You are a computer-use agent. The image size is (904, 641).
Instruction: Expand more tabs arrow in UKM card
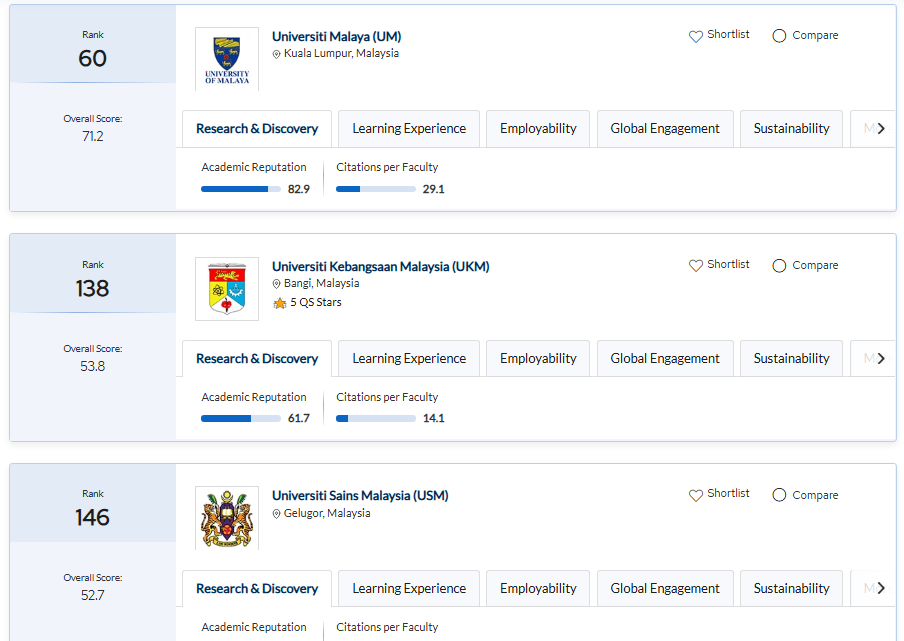(x=881, y=359)
